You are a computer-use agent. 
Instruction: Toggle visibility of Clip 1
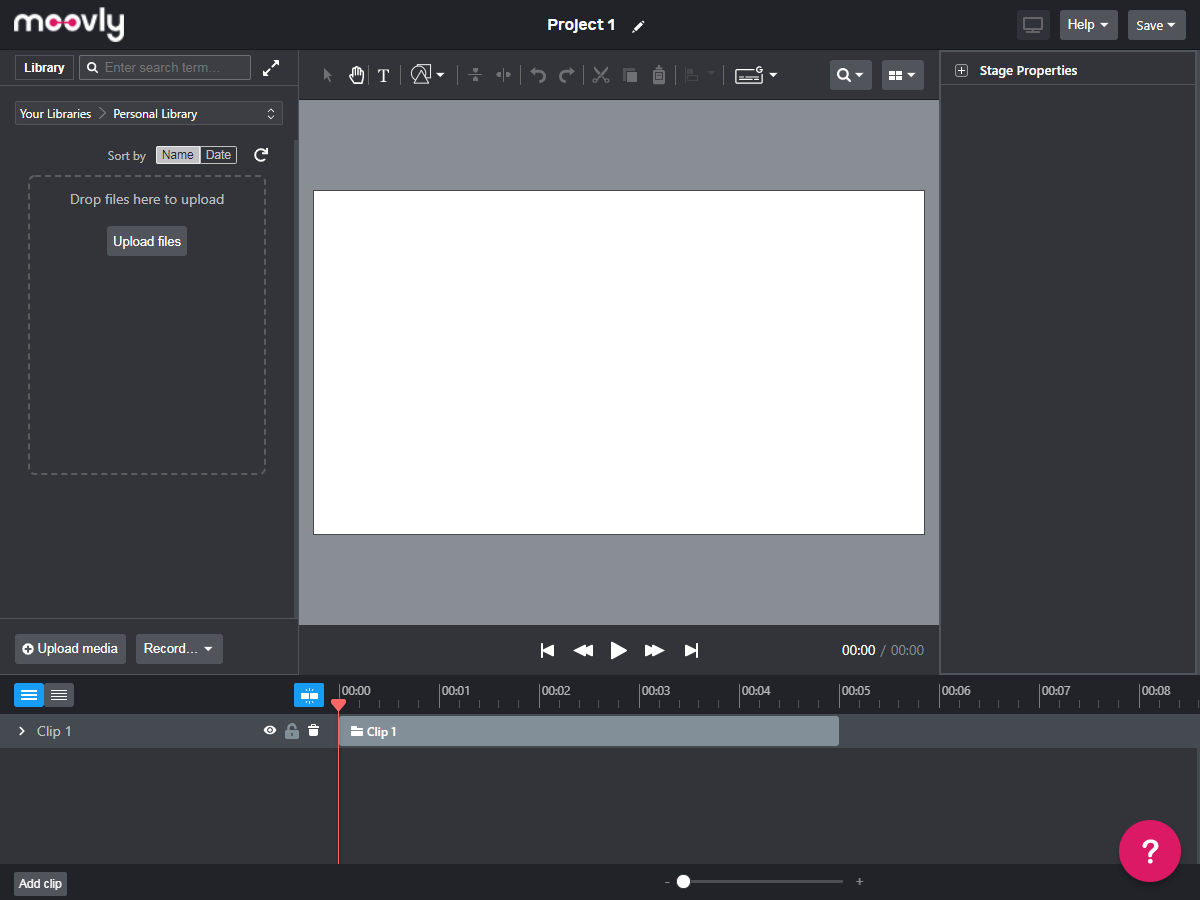click(x=270, y=731)
